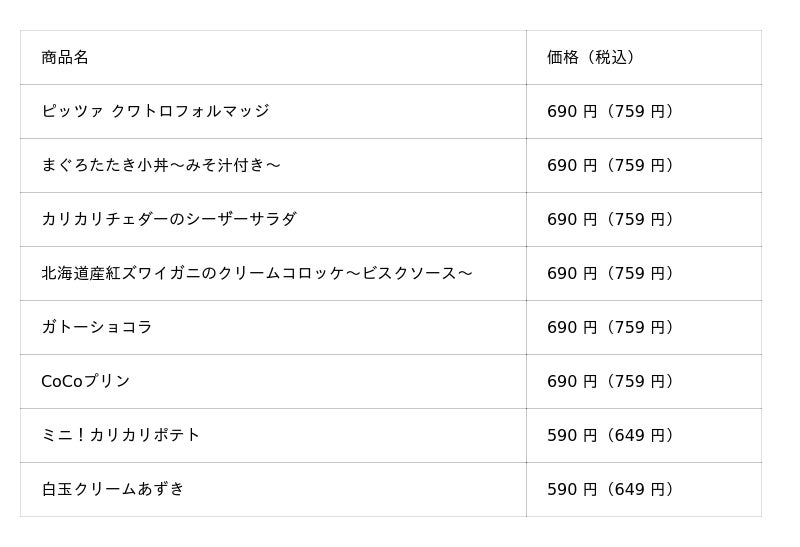Click the 価格（税込） column header

point(591,58)
